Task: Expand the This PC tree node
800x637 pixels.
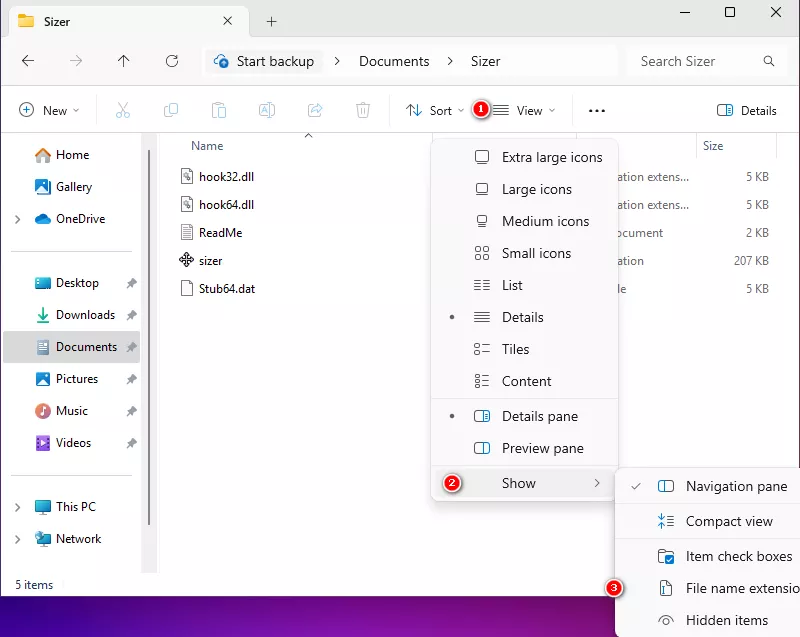Action: [18, 507]
